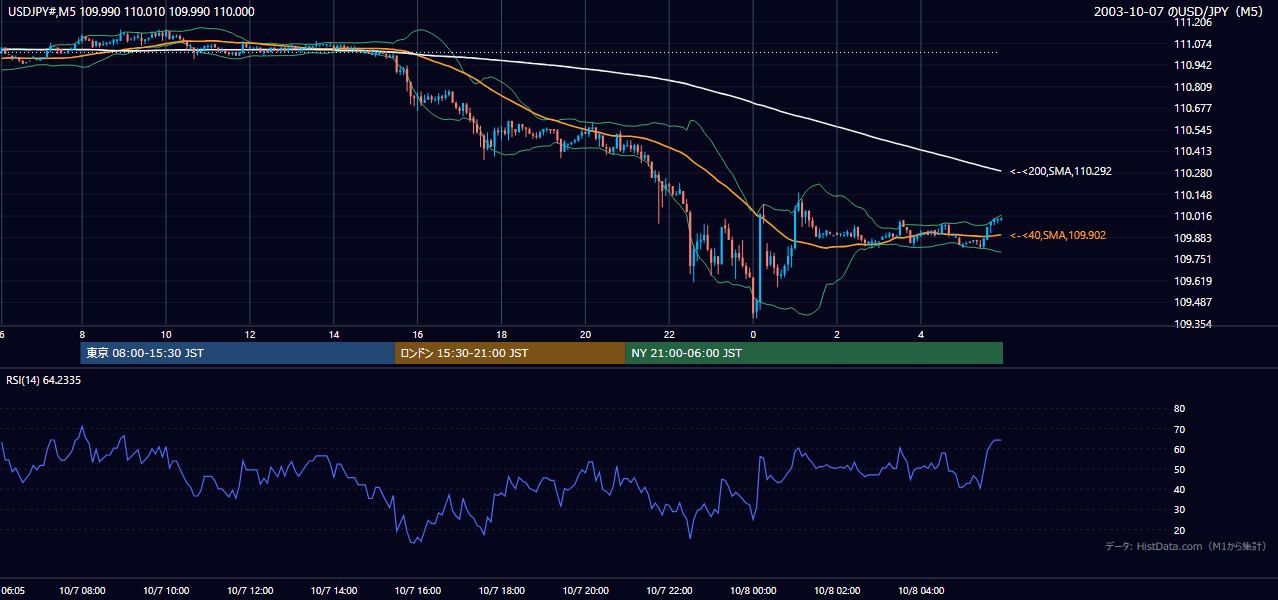Click RSI scale value 30

[1179, 510]
